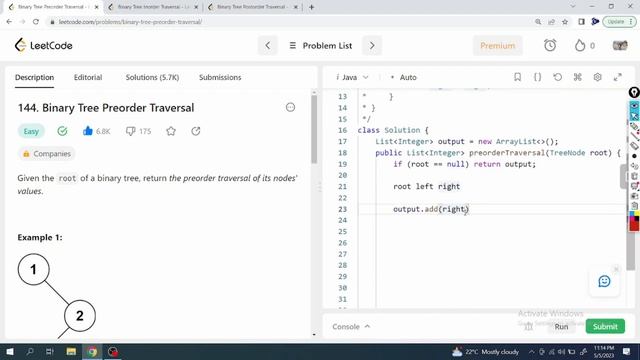The height and width of the screenshot is (360, 640).
Task: Switch to the Binary Tree Inorder Traversal tab
Action: point(153,7)
